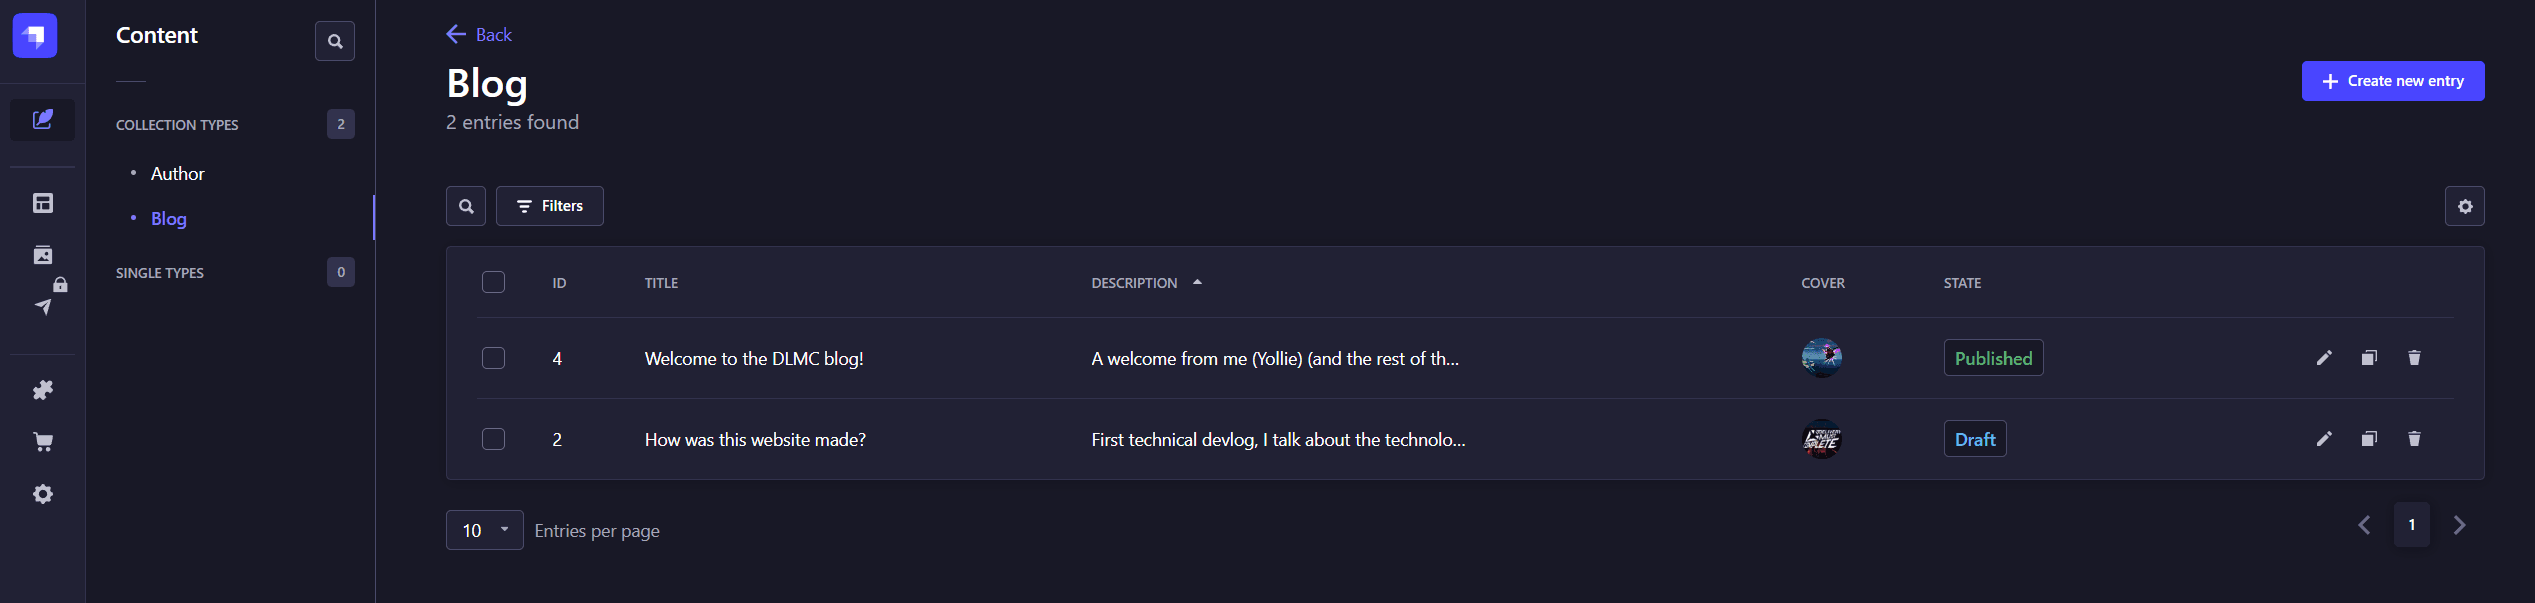Open the Media Library from the sidebar

[x=42, y=254]
